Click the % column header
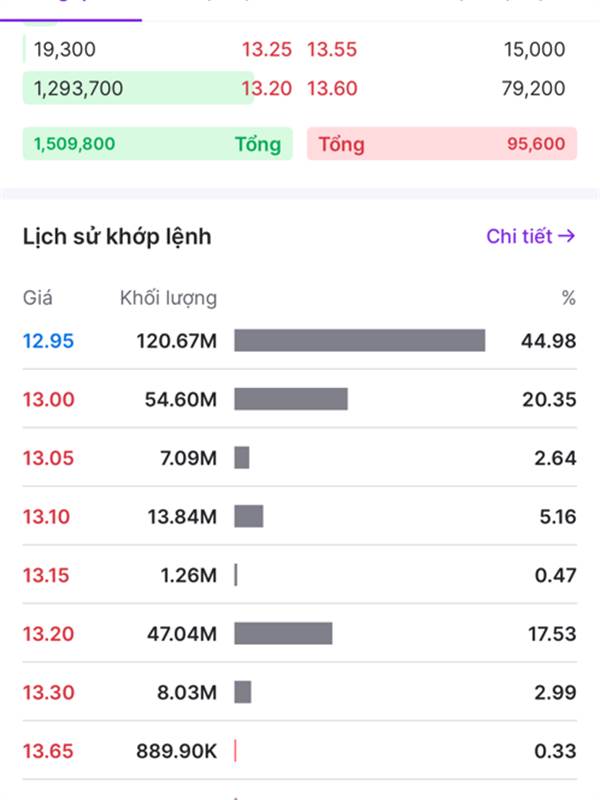Image resolution: width=600 pixels, height=800 pixels. [x=569, y=298]
